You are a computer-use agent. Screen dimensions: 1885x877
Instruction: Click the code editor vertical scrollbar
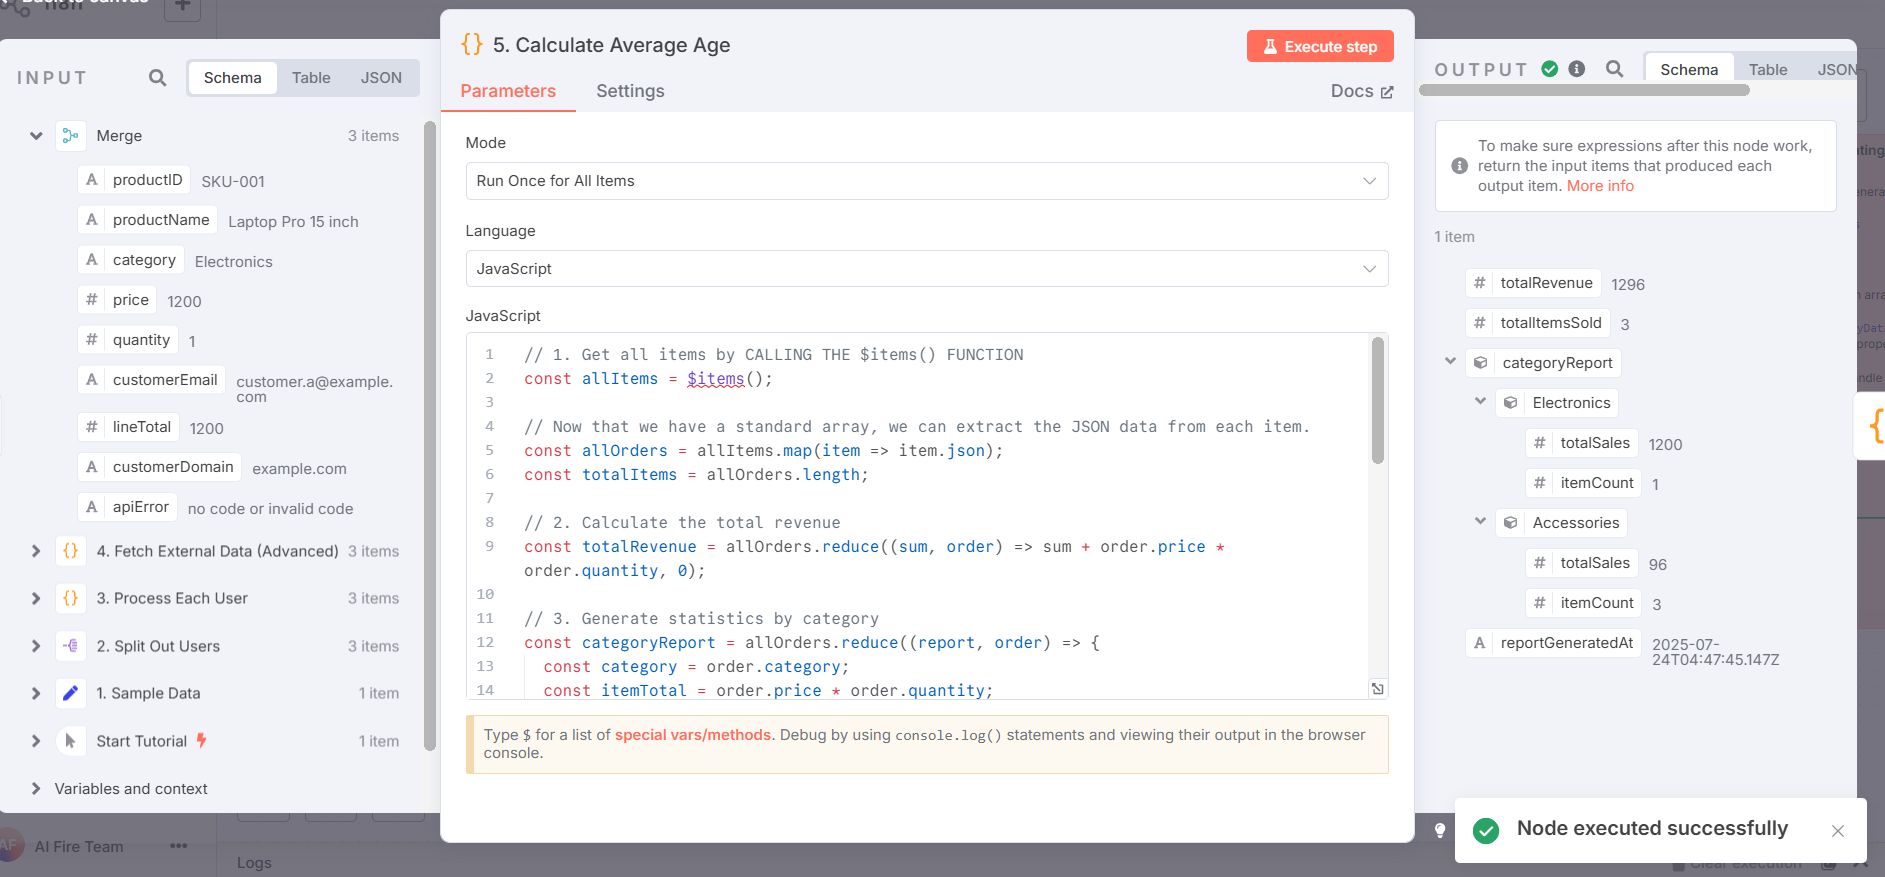pyautogui.click(x=1377, y=400)
